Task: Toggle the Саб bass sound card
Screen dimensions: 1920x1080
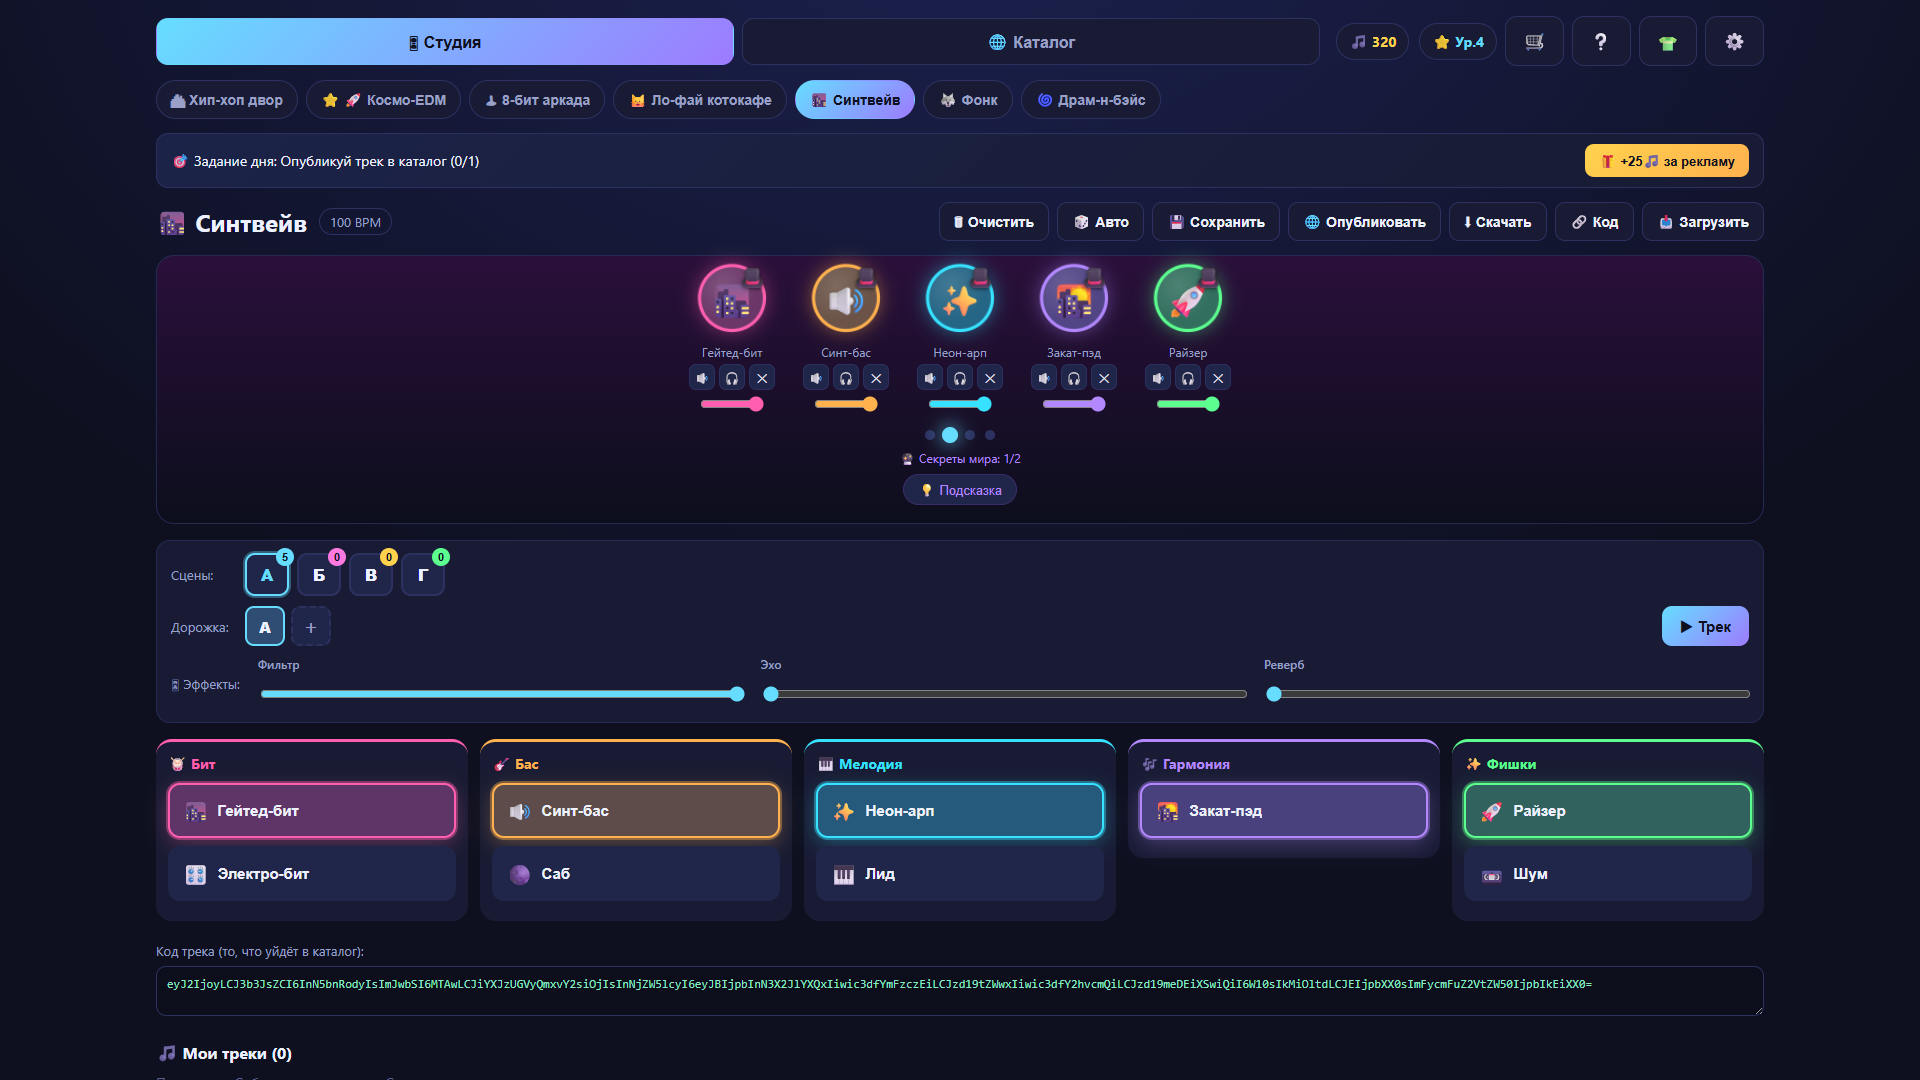Action: click(x=636, y=874)
